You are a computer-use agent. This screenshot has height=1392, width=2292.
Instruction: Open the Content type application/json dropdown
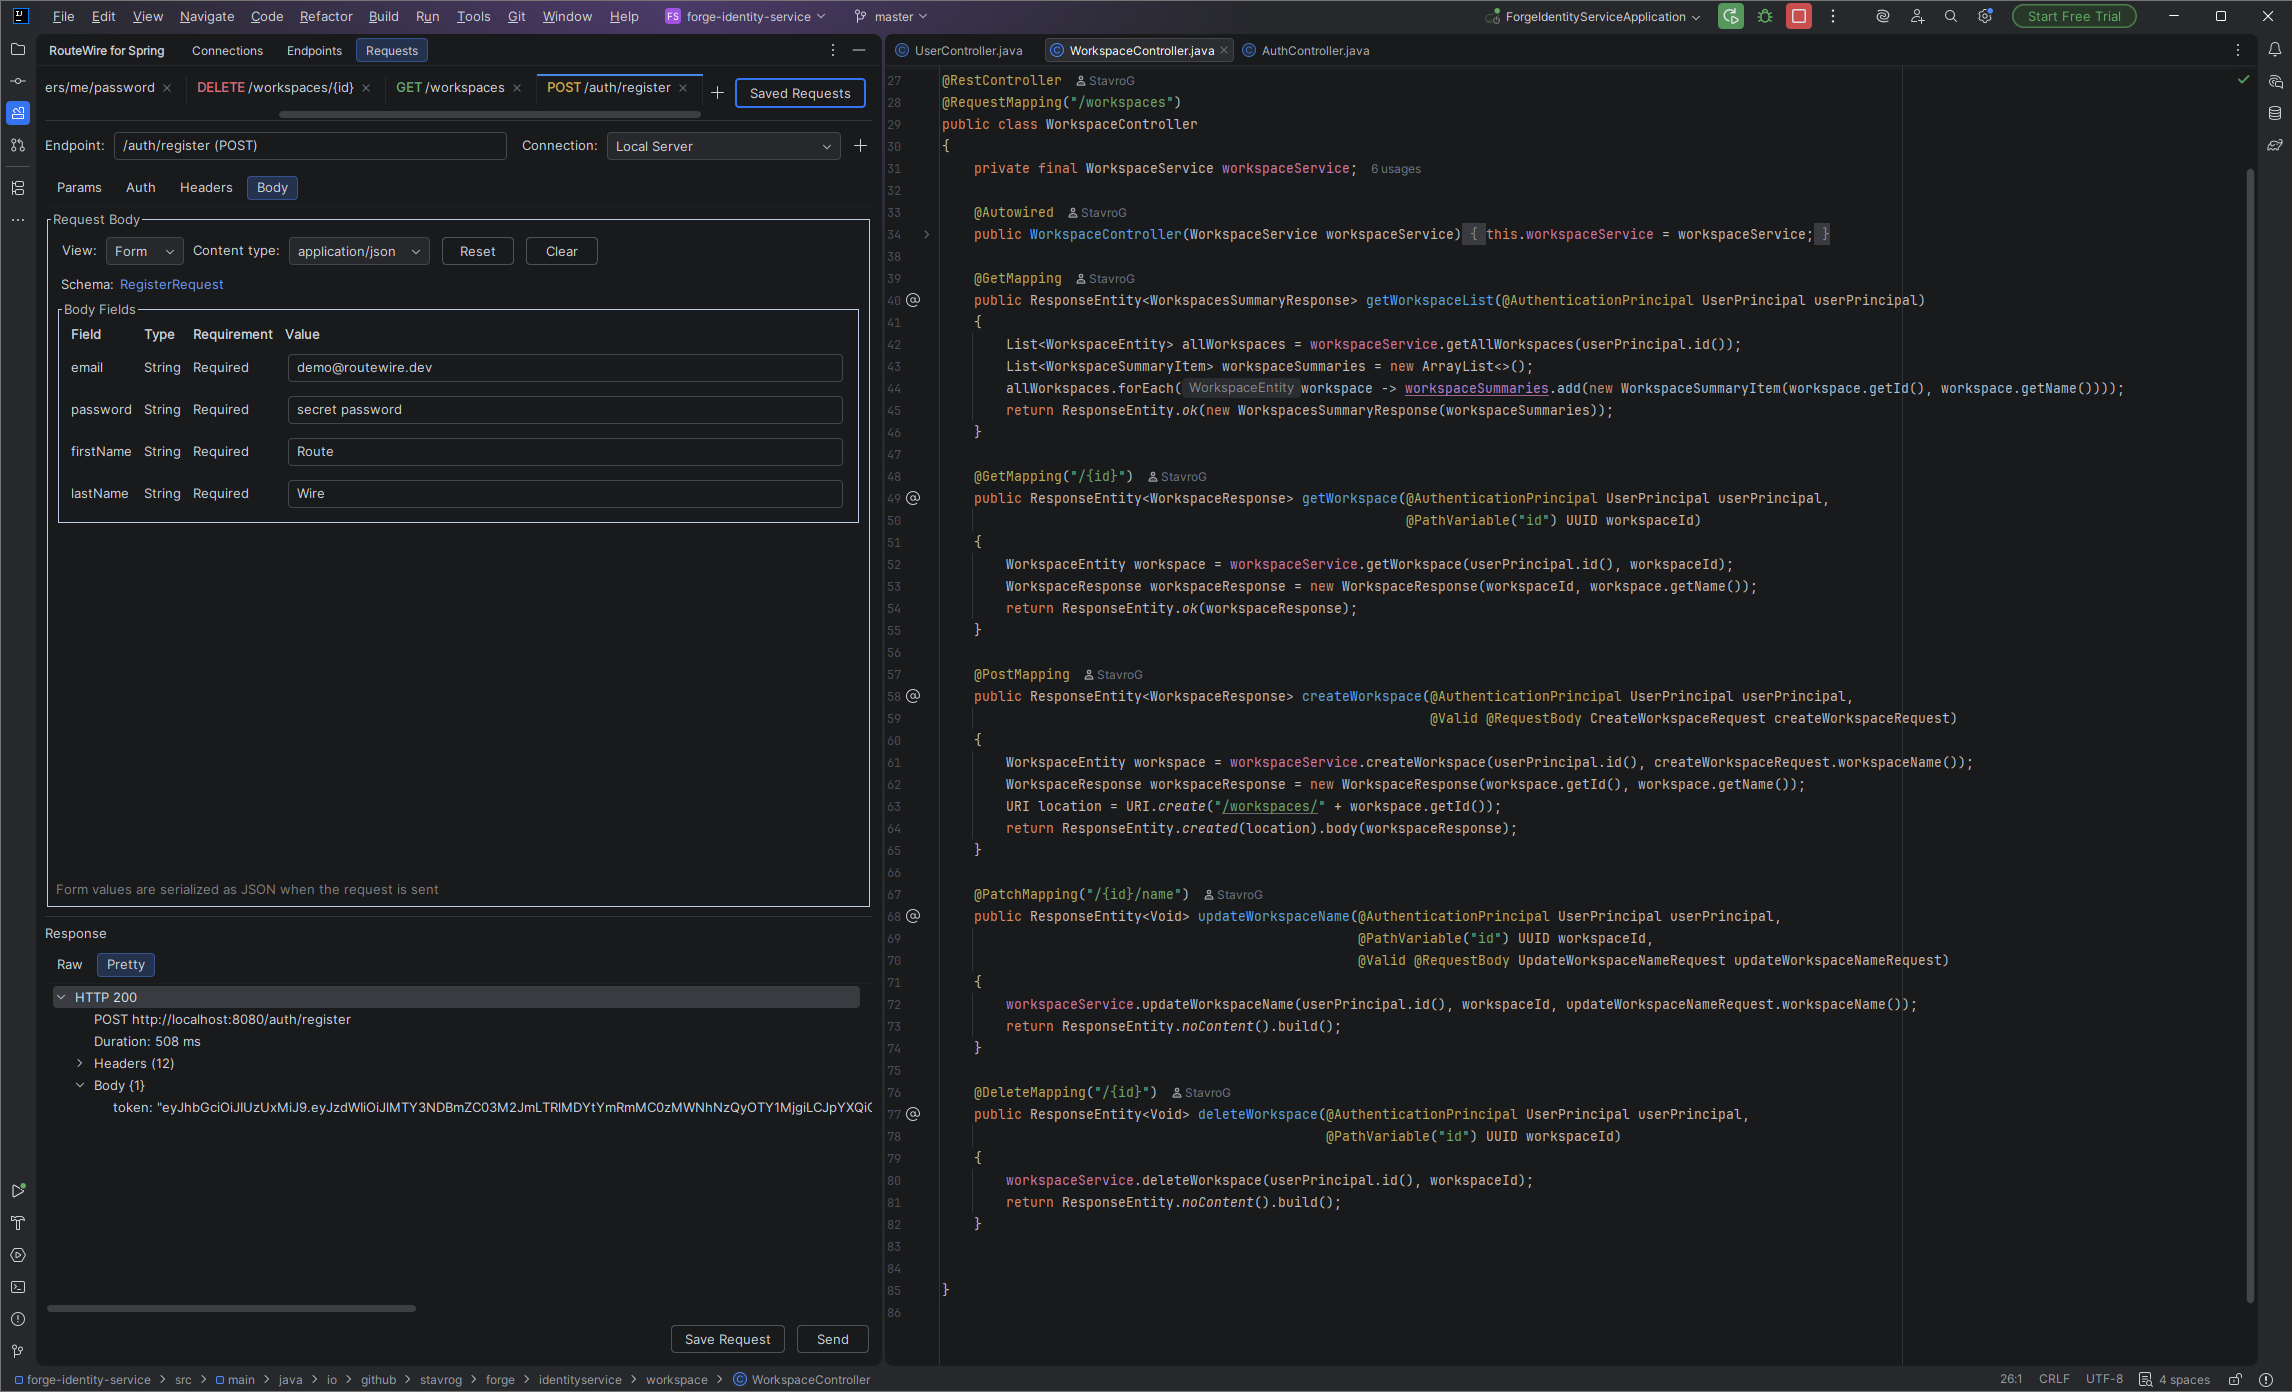click(x=359, y=251)
